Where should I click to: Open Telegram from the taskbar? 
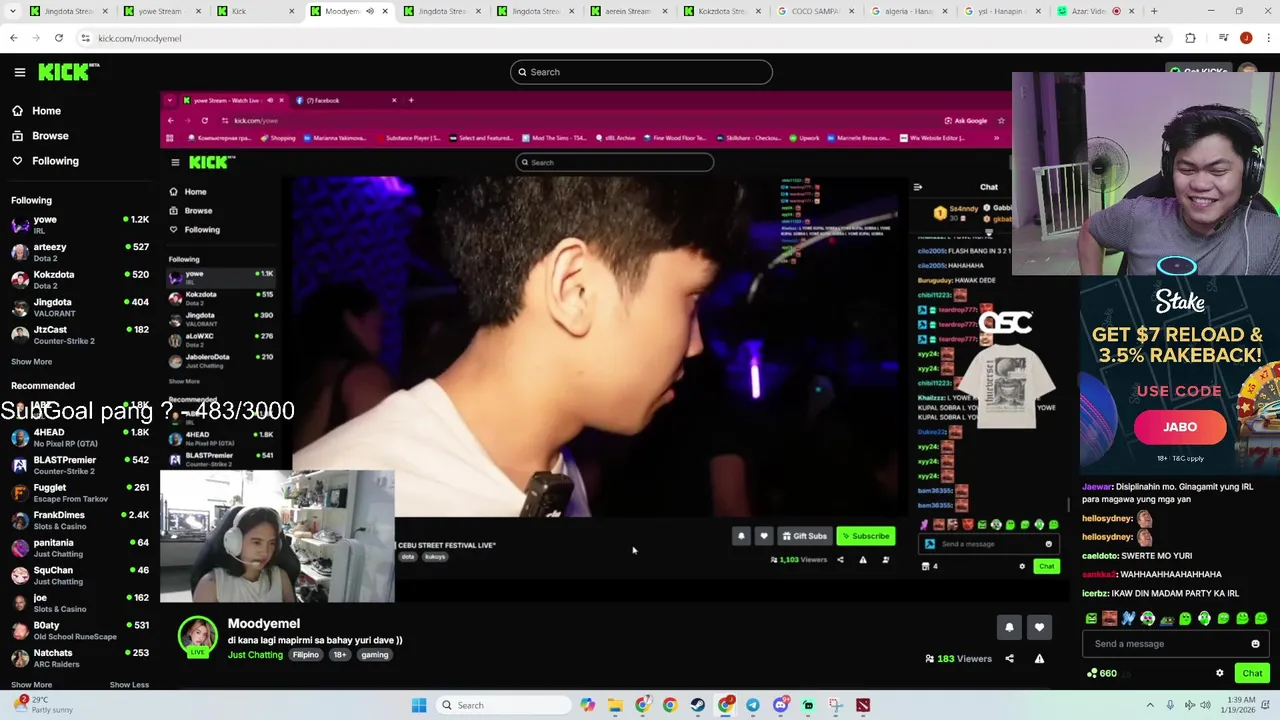tap(753, 705)
